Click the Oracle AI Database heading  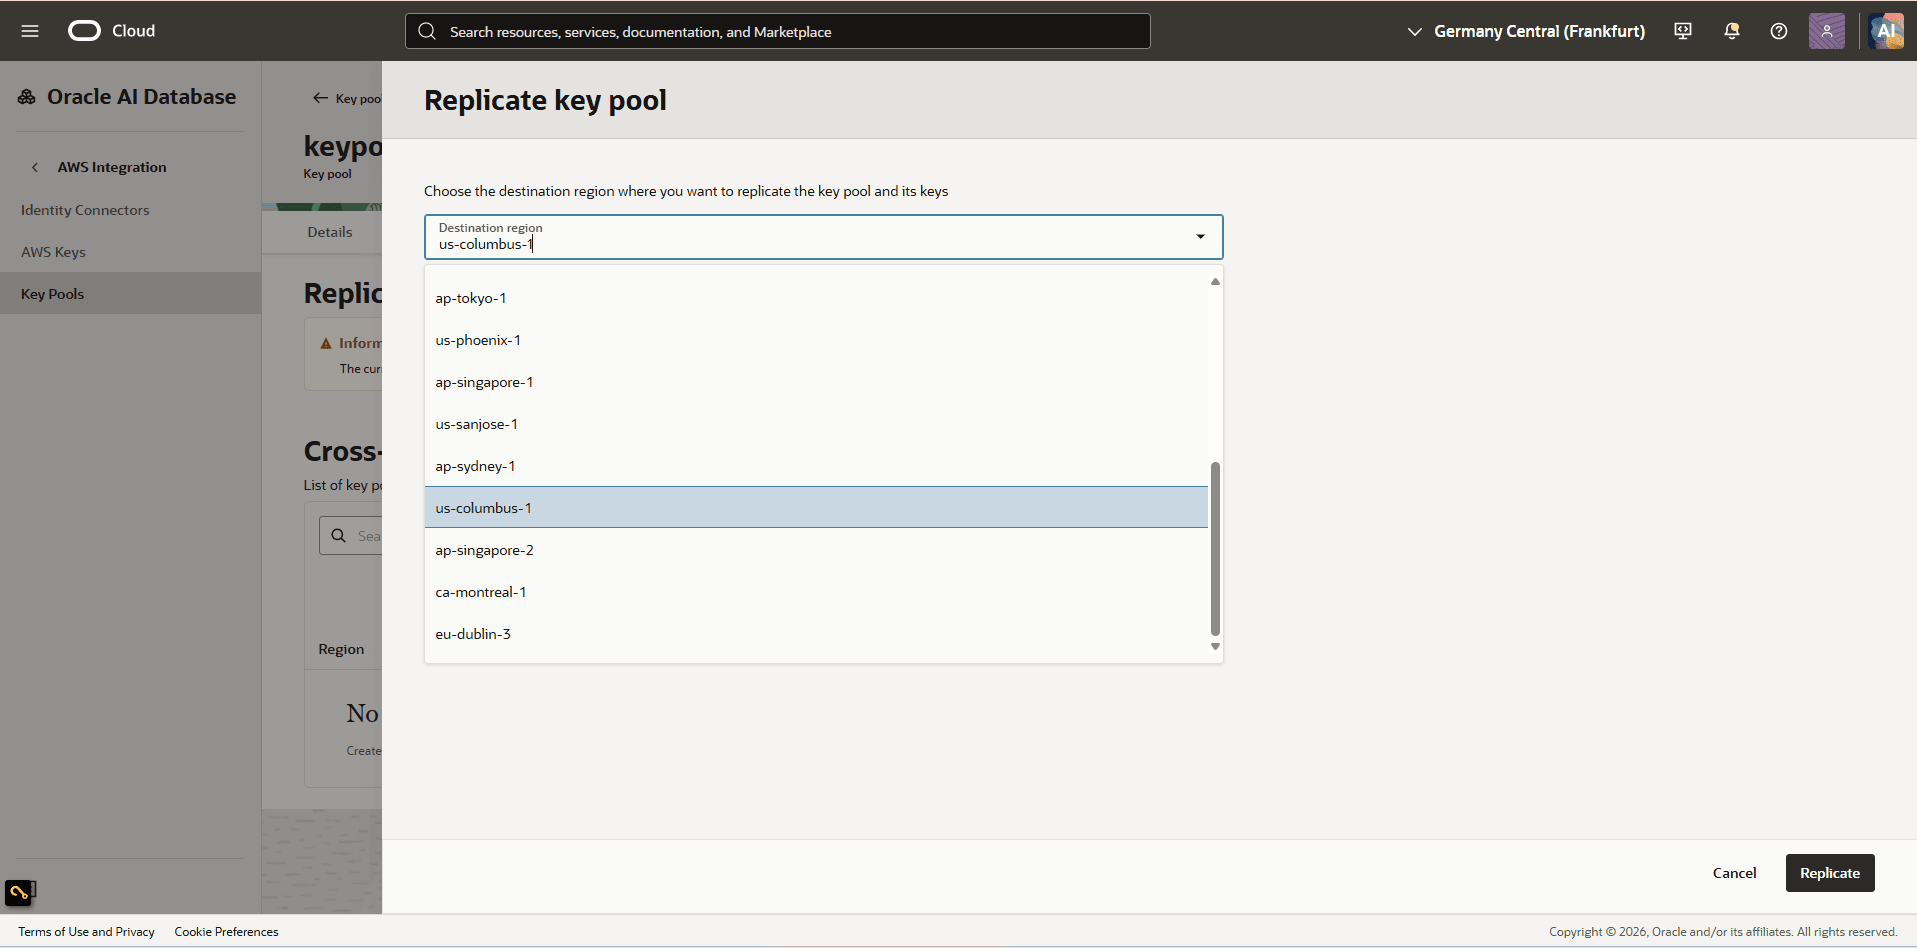[x=142, y=97]
